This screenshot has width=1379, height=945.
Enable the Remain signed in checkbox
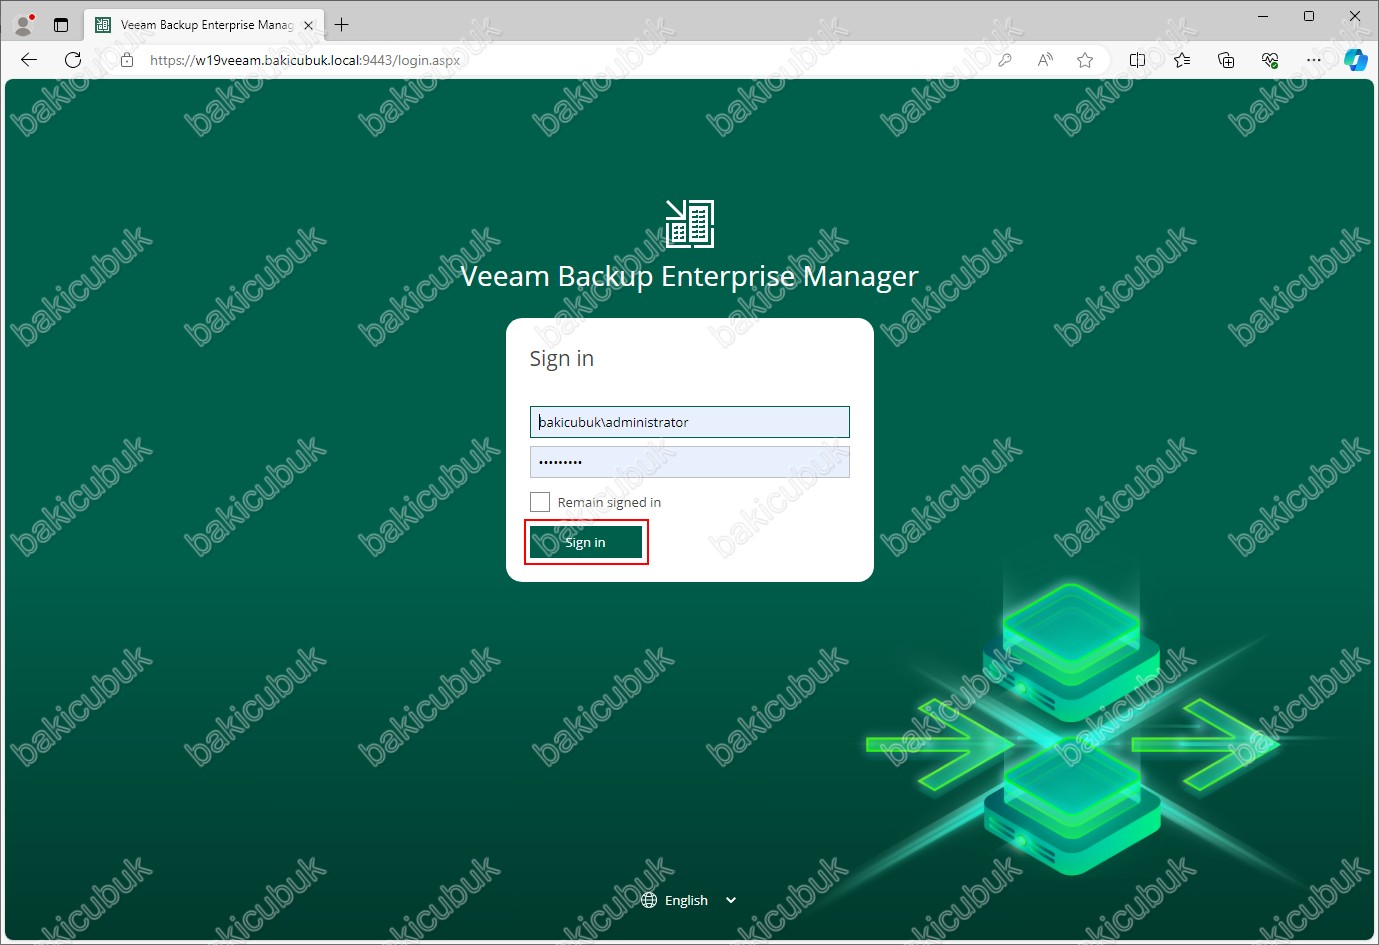pos(540,502)
